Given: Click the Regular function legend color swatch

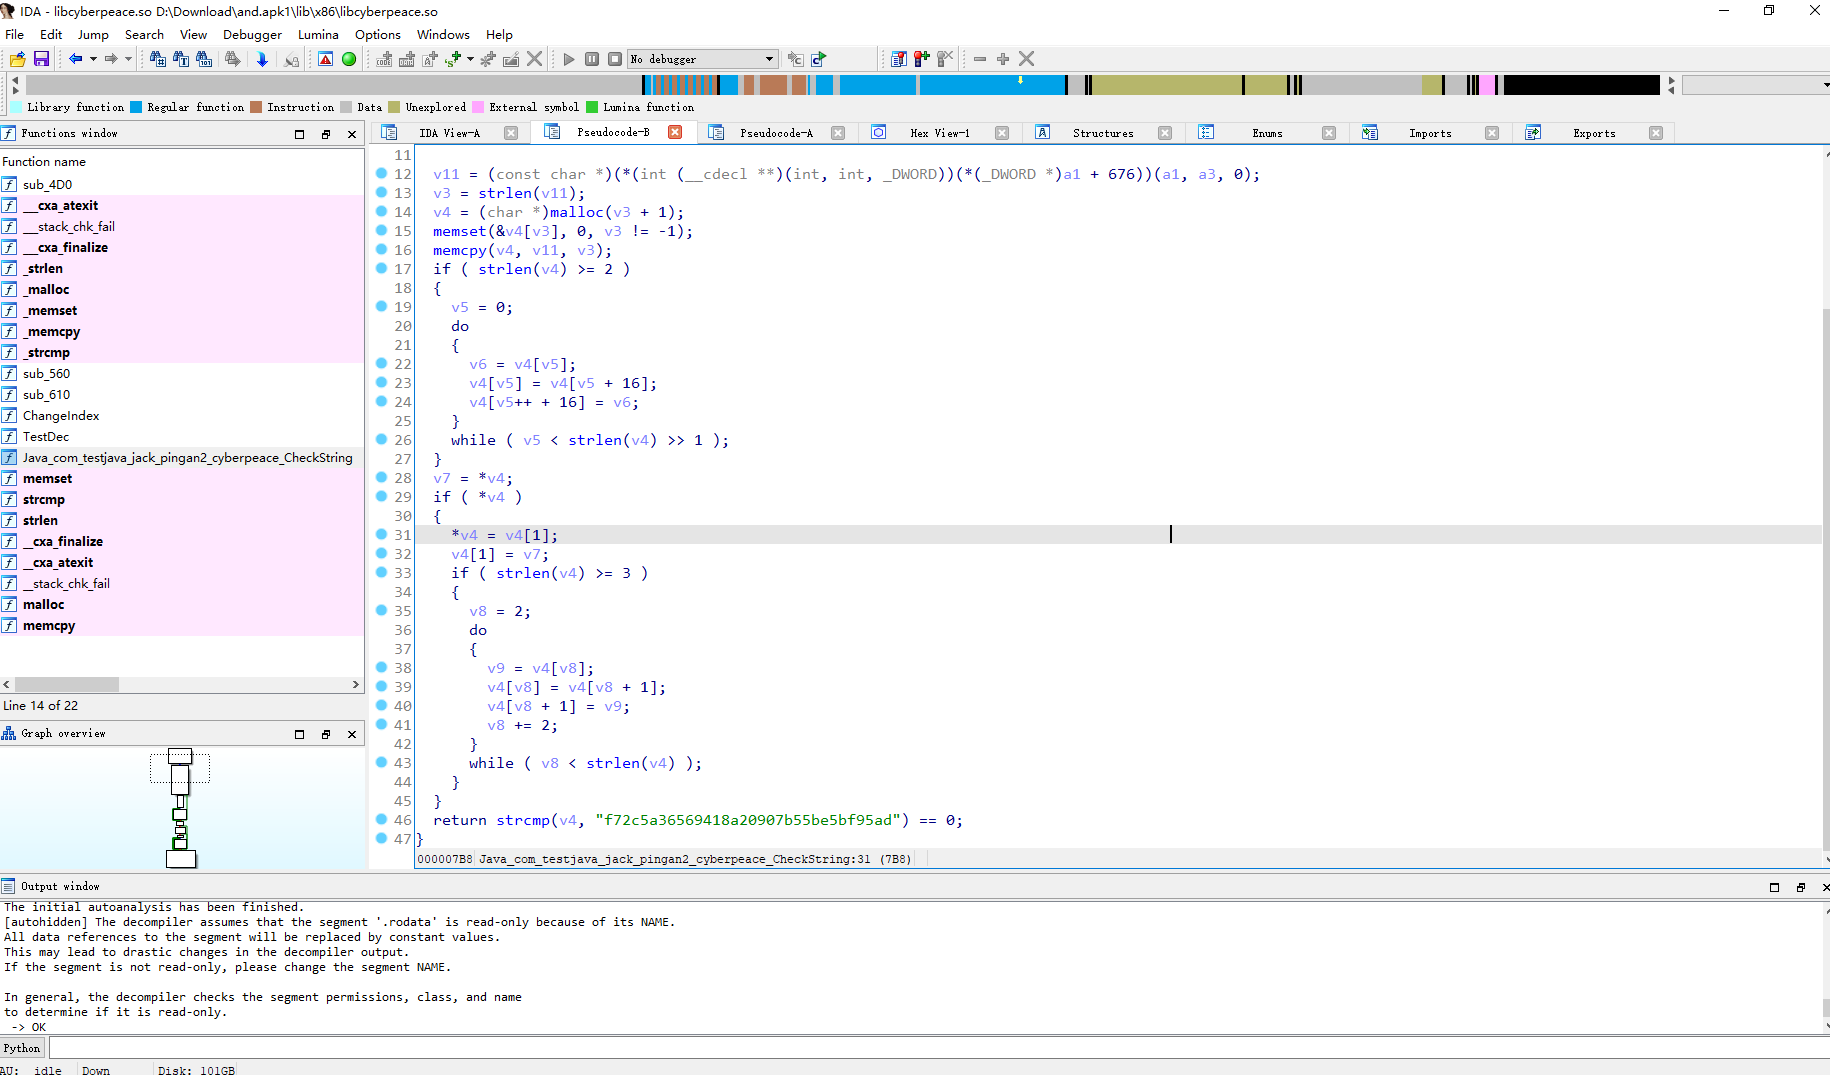Looking at the screenshot, I should point(136,107).
